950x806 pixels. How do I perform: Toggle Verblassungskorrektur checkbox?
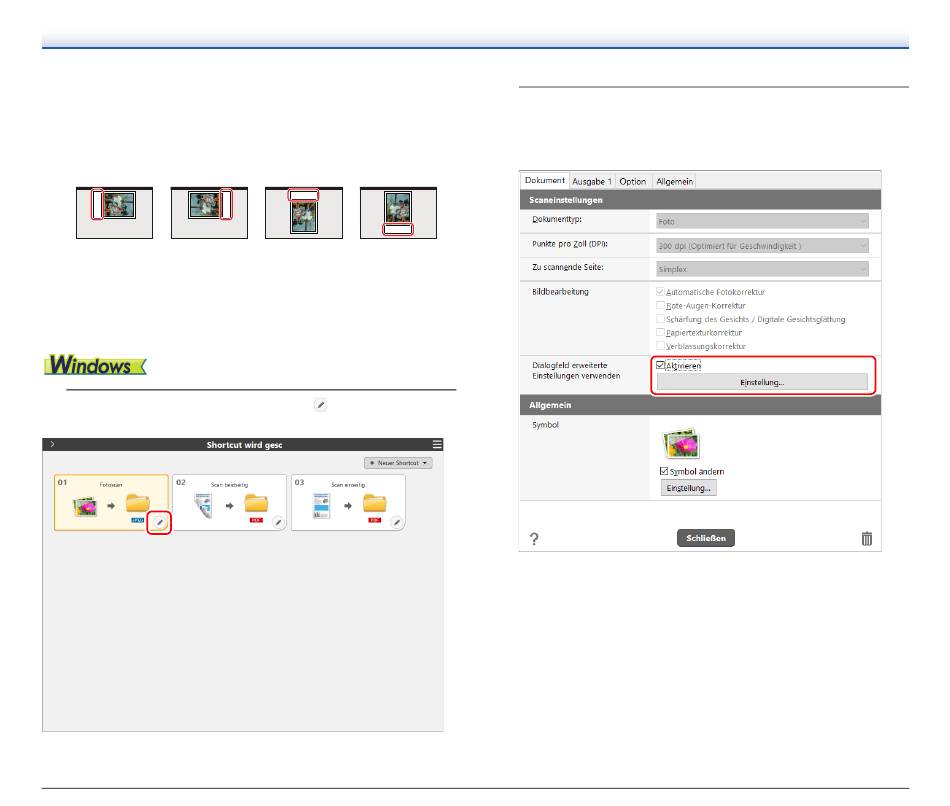coord(660,346)
